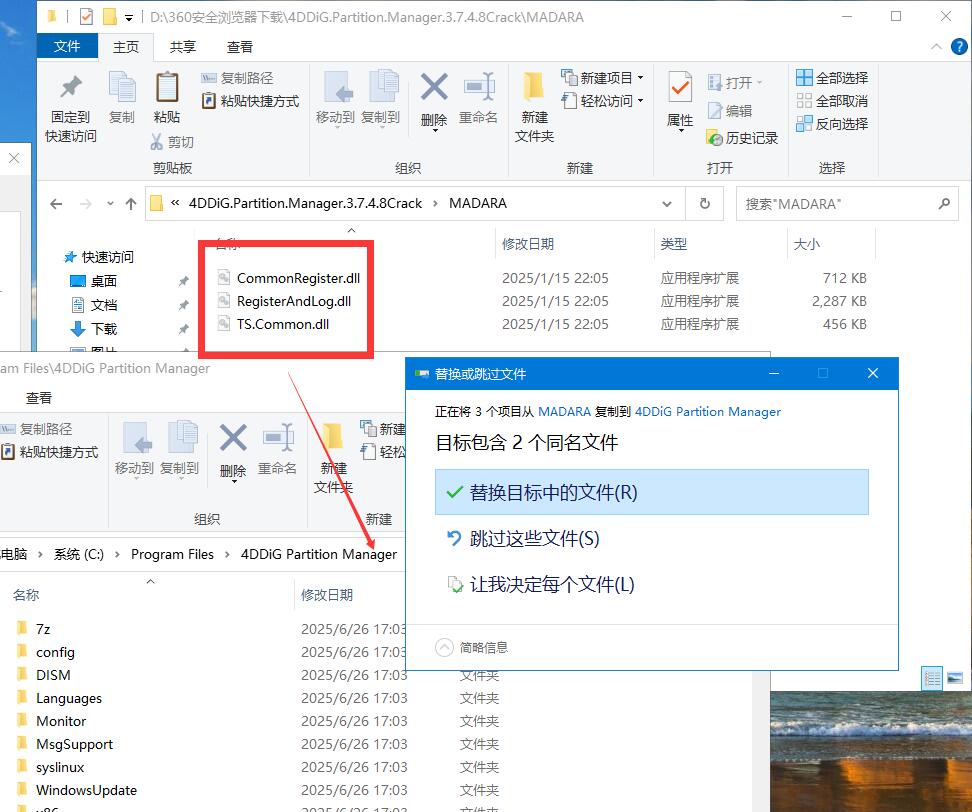Click Program Files in the breadcrumb path
The image size is (972, 812).
[172, 554]
